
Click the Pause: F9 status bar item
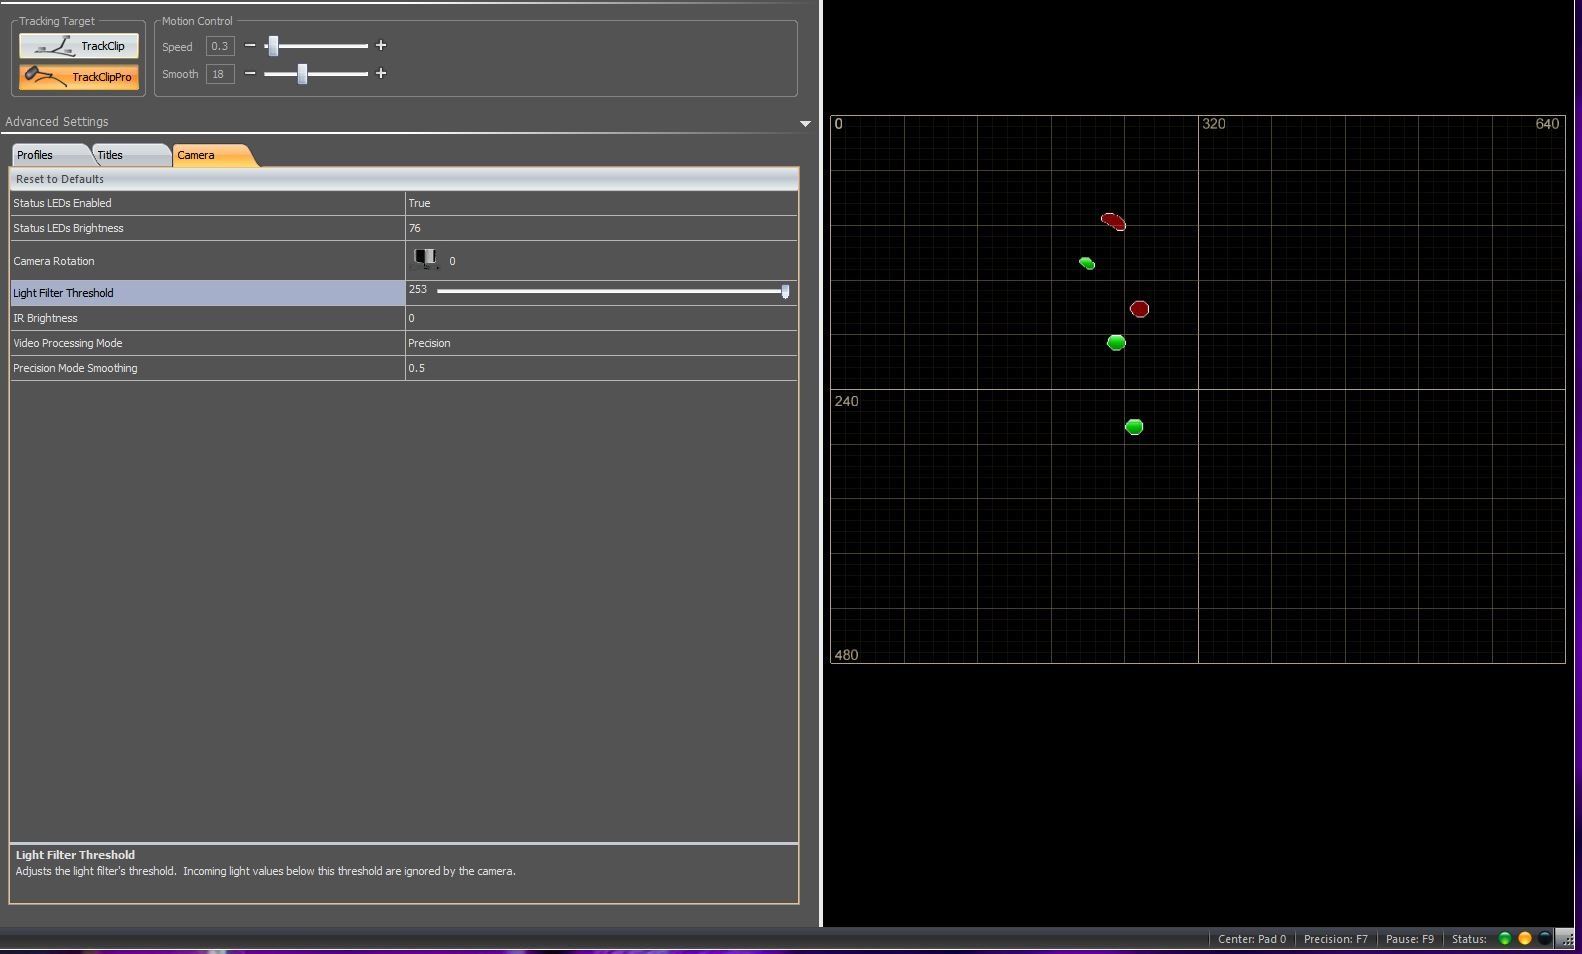[1409, 939]
